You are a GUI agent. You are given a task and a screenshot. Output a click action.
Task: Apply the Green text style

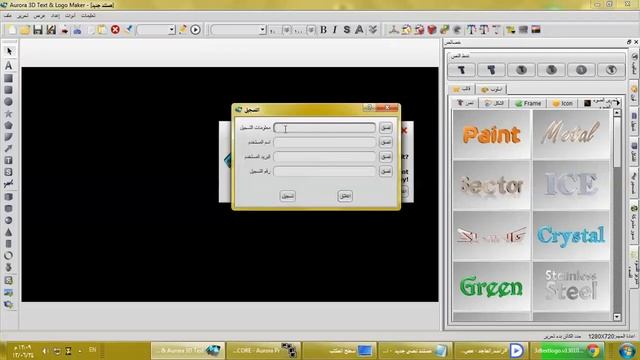click(491, 287)
